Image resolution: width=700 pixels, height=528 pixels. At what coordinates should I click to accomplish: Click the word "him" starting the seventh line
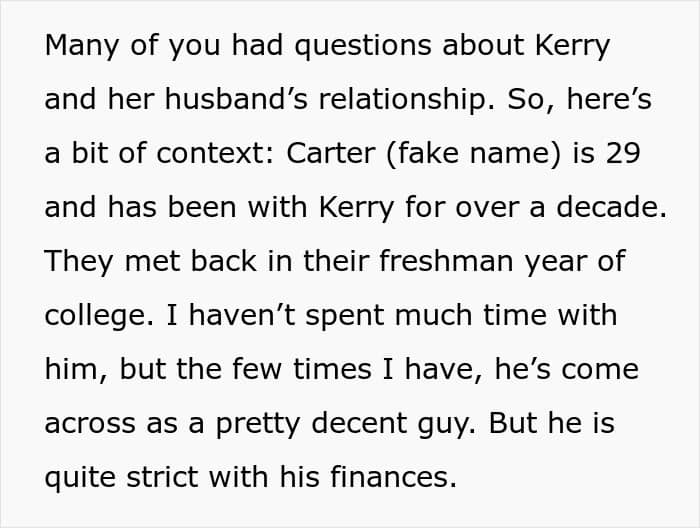pyautogui.click(x=71, y=369)
